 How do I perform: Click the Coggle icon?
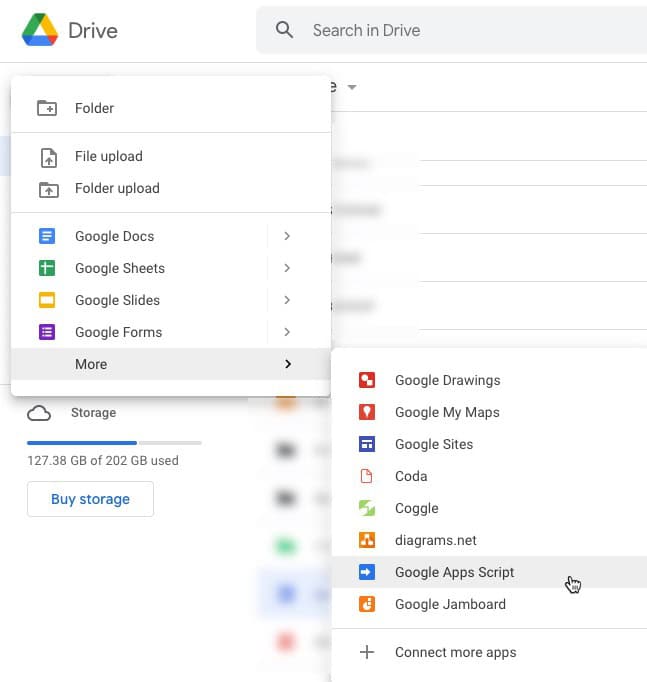(367, 508)
